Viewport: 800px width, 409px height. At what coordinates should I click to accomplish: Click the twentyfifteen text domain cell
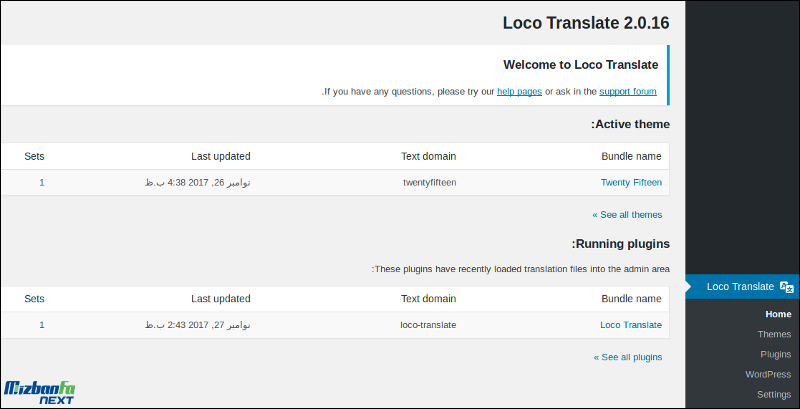coord(430,183)
